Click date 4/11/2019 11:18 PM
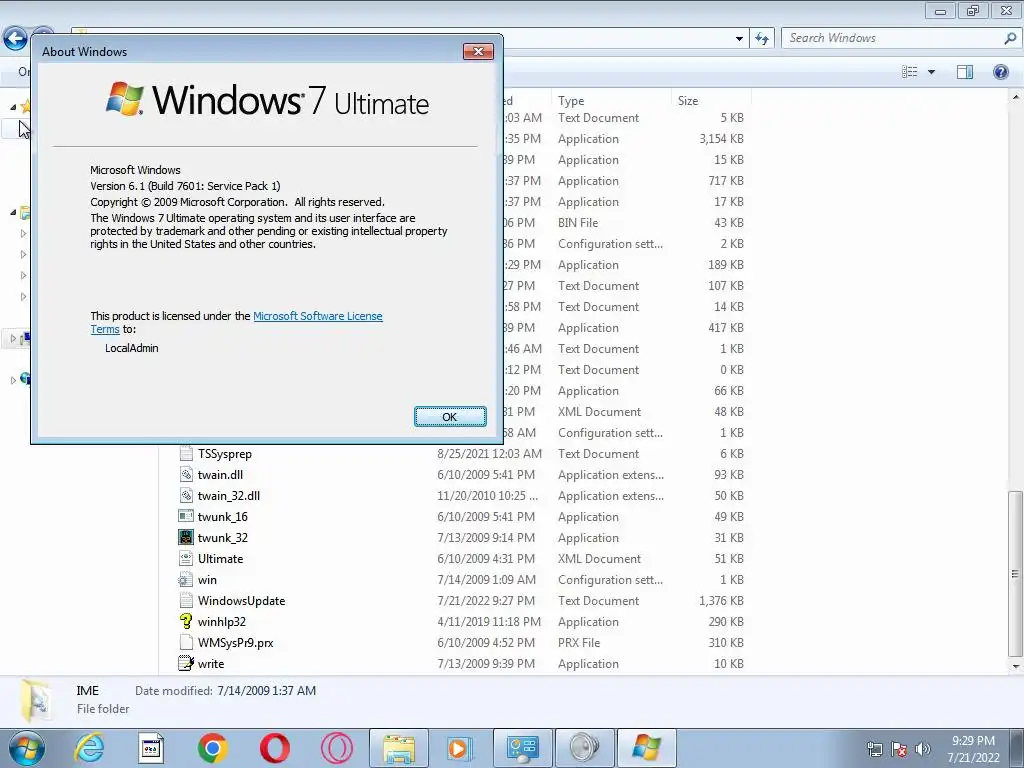This screenshot has height=768, width=1024. [488, 622]
